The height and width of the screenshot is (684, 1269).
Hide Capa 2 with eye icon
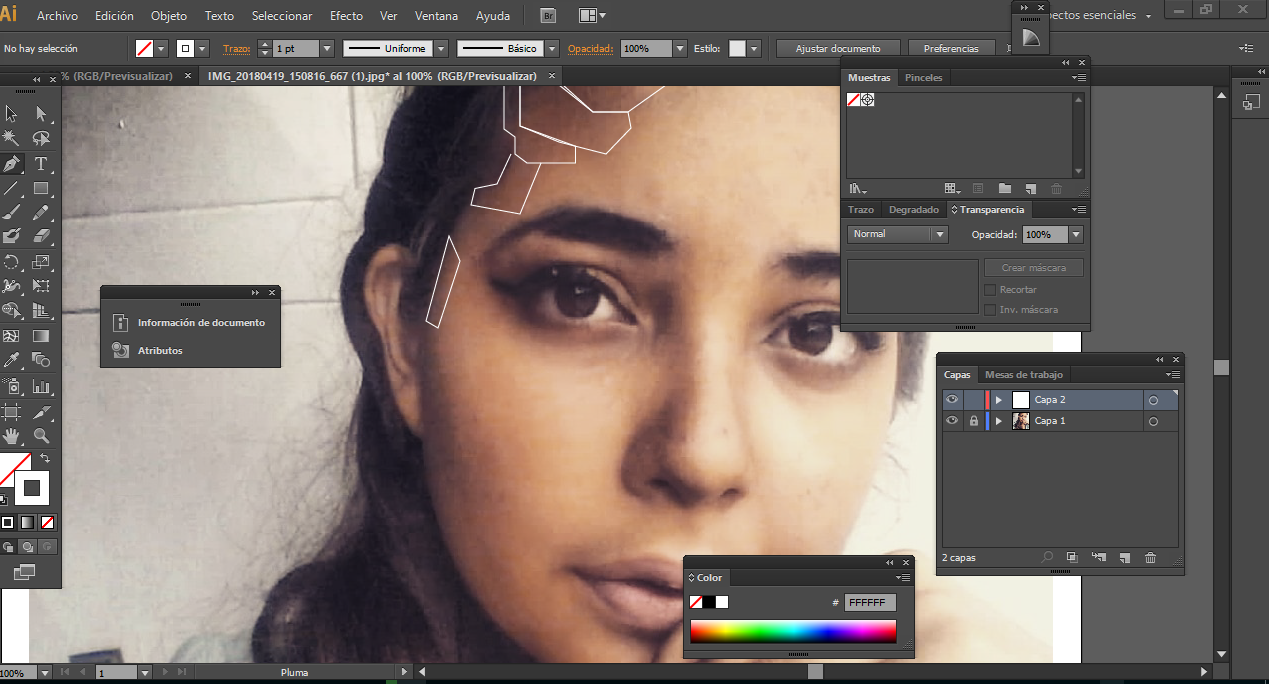point(952,399)
